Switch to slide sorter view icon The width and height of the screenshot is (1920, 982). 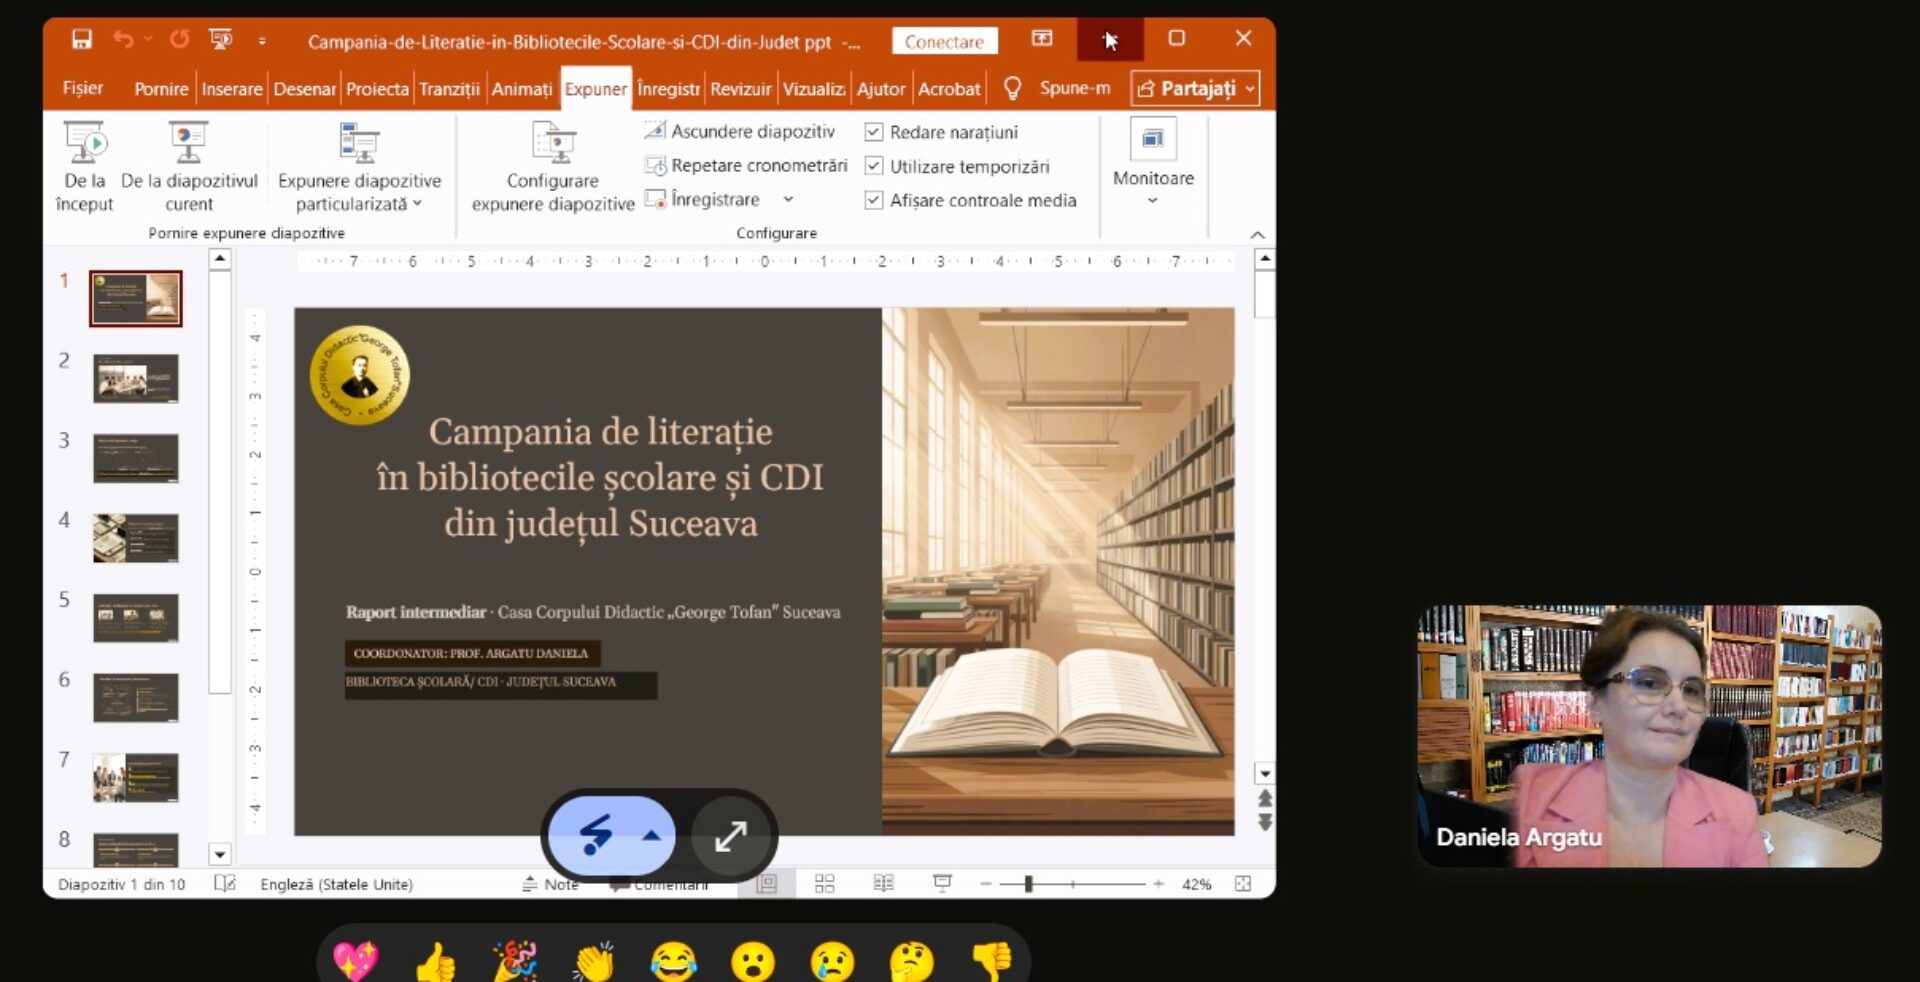click(824, 884)
